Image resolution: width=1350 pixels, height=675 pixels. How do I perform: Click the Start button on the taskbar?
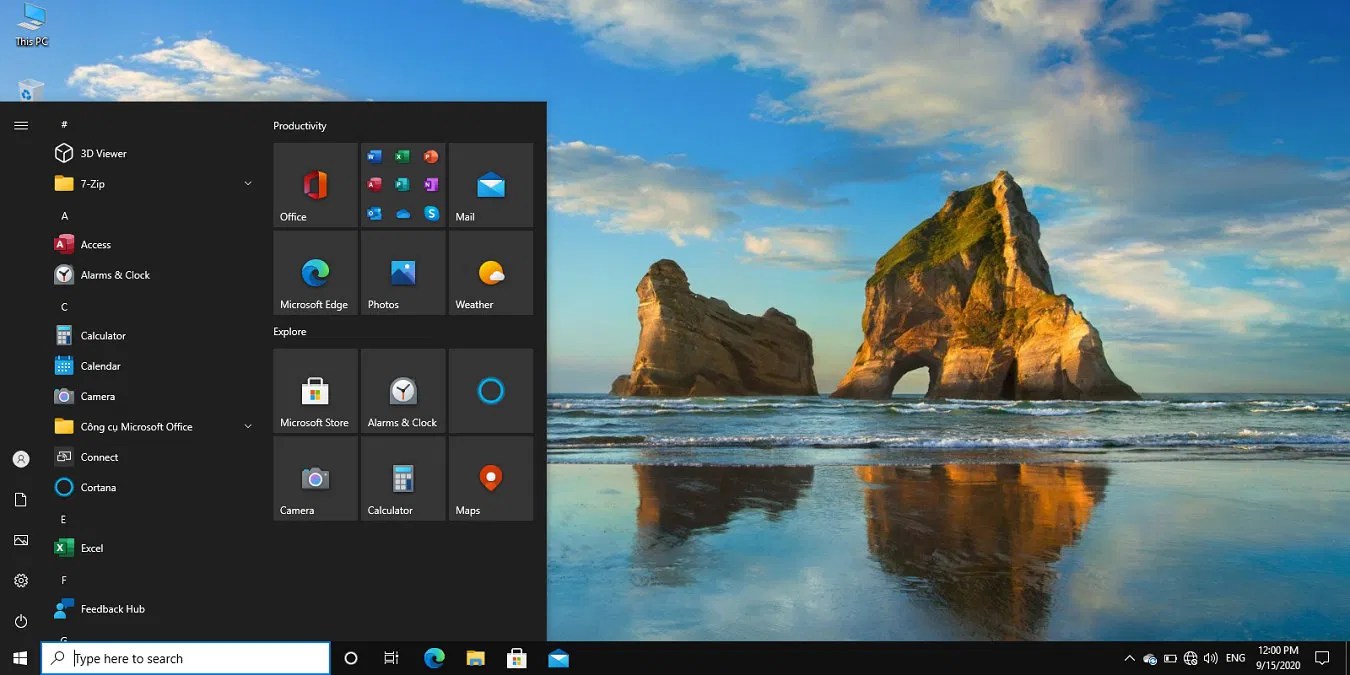(20, 658)
